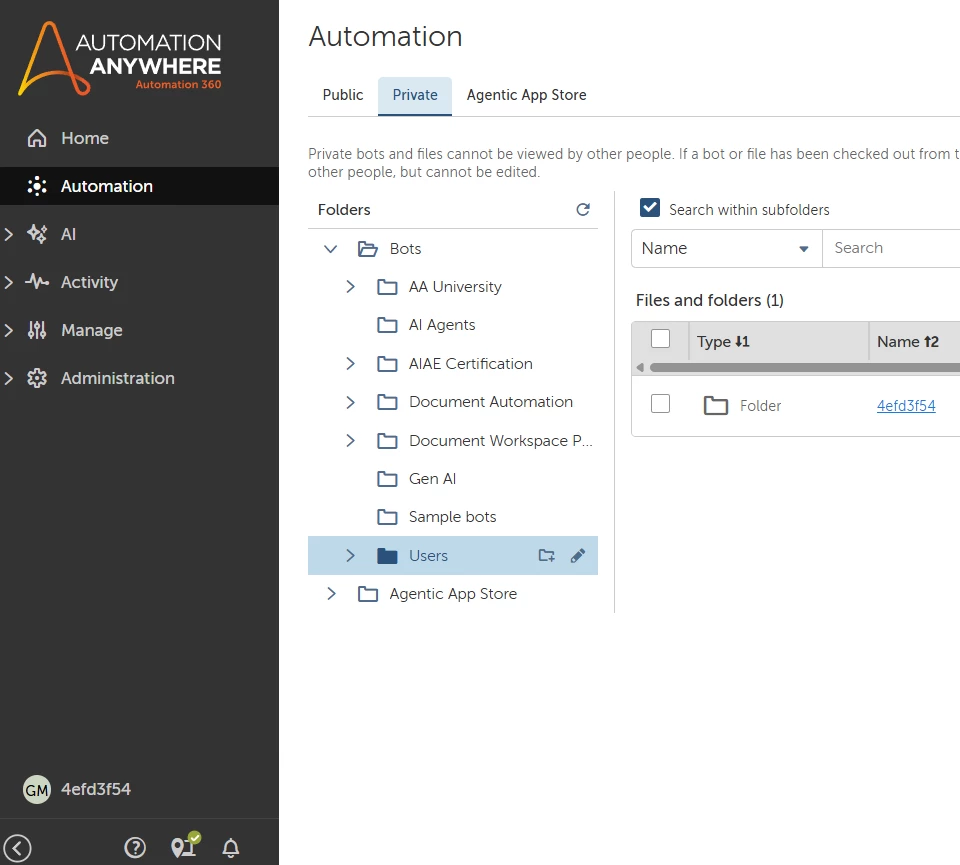The width and height of the screenshot is (960, 865).
Task: Open the Name filter dropdown
Action: (726, 248)
